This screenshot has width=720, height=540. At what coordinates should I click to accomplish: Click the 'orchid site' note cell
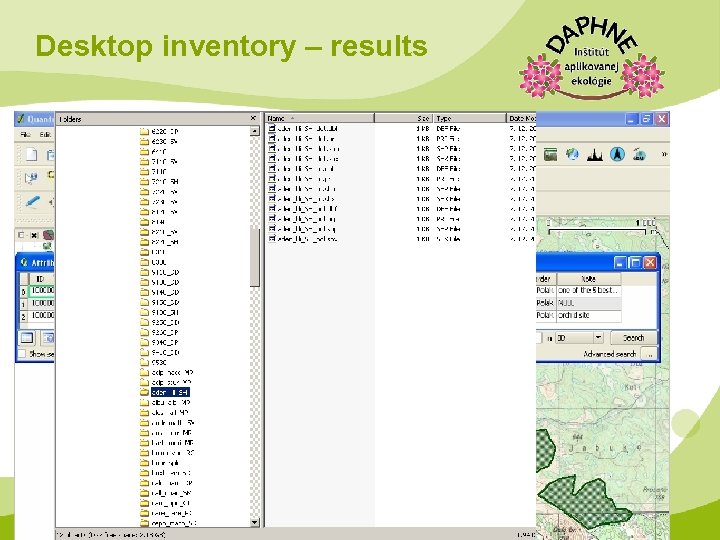tap(589, 315)
